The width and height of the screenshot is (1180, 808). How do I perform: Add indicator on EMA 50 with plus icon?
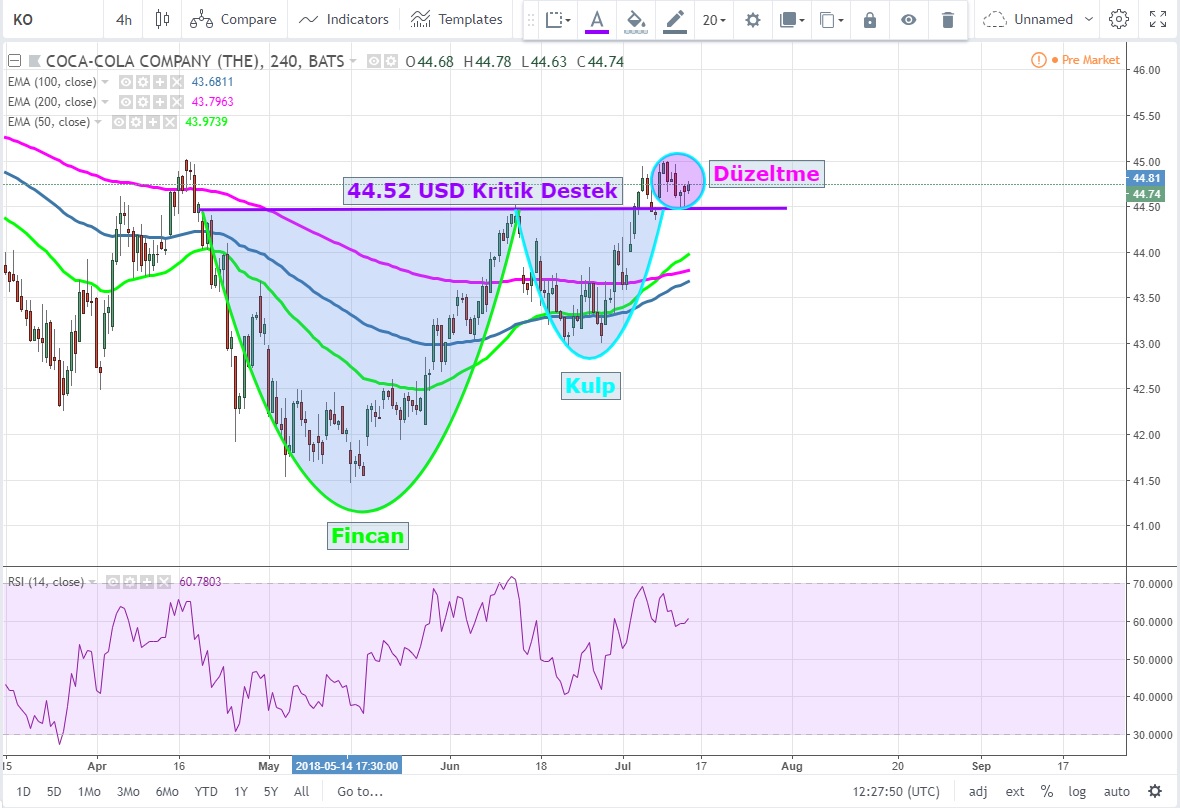[153, 122]
